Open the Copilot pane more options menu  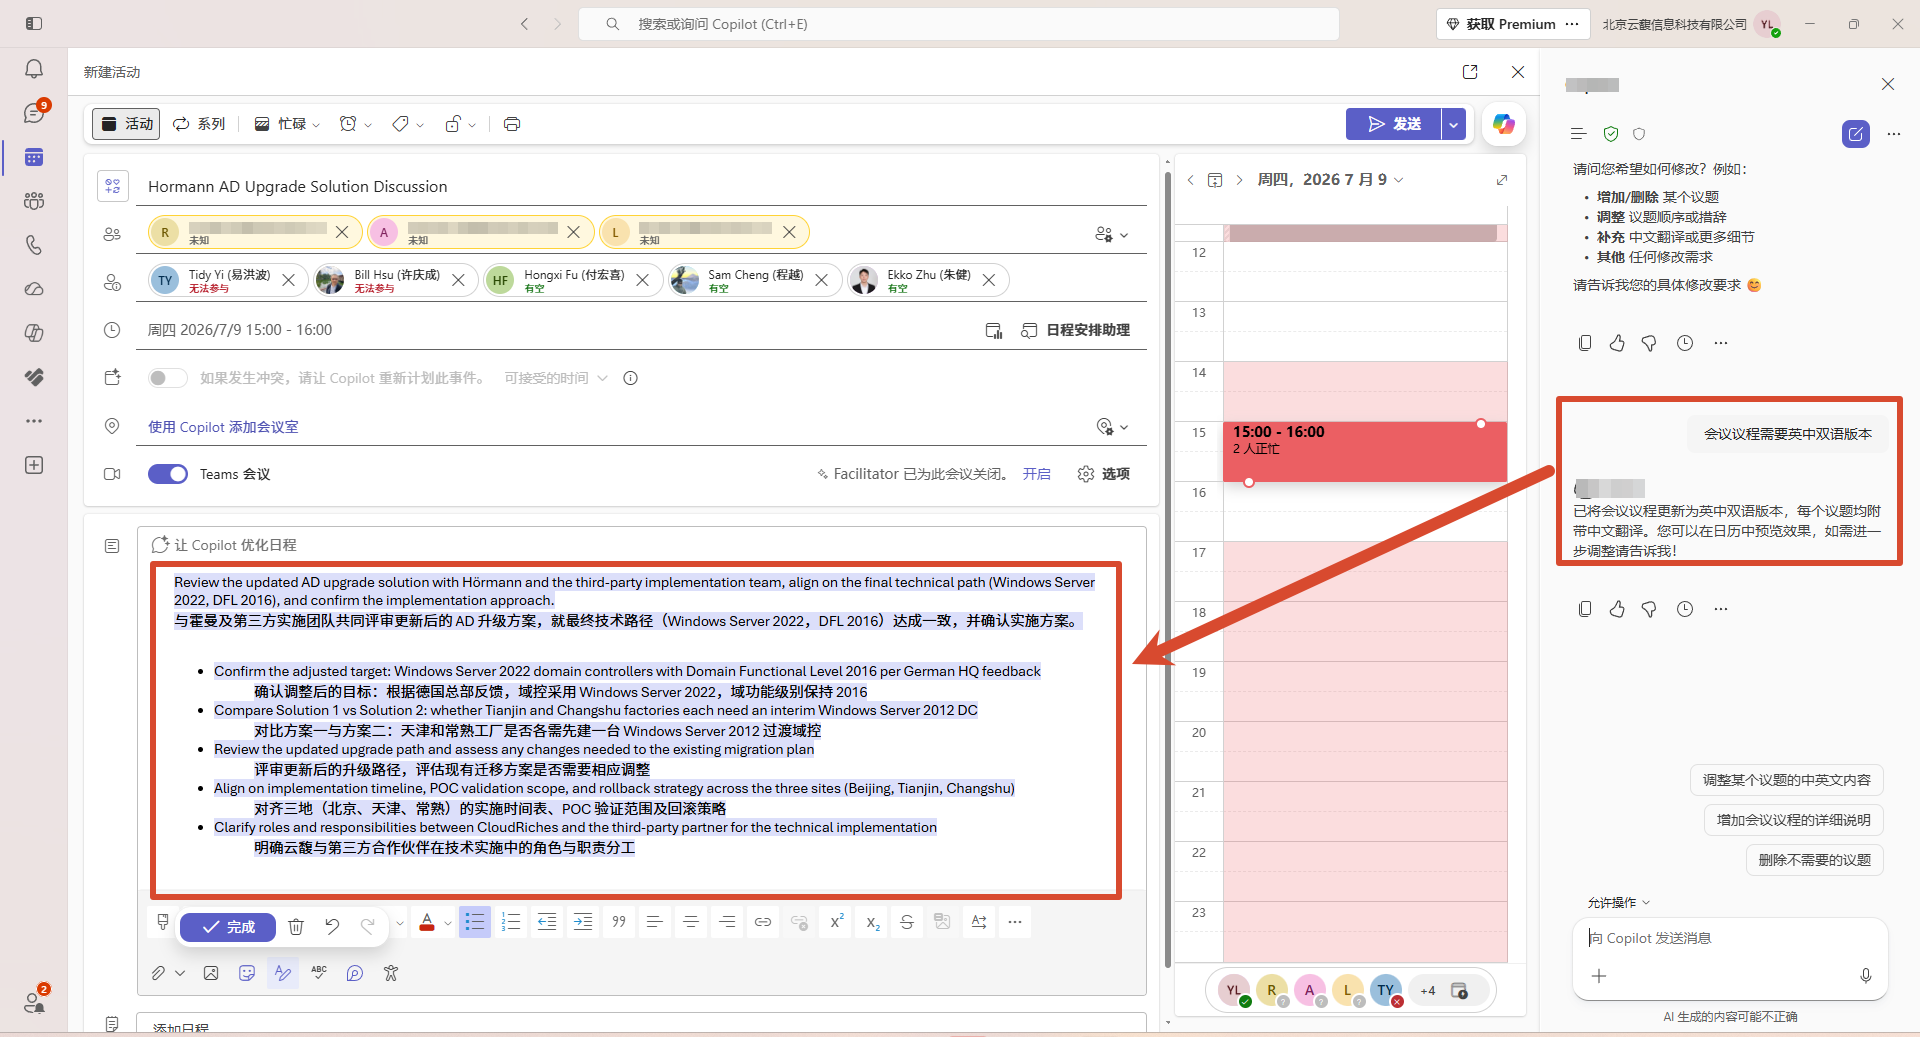coord(1894,134)
